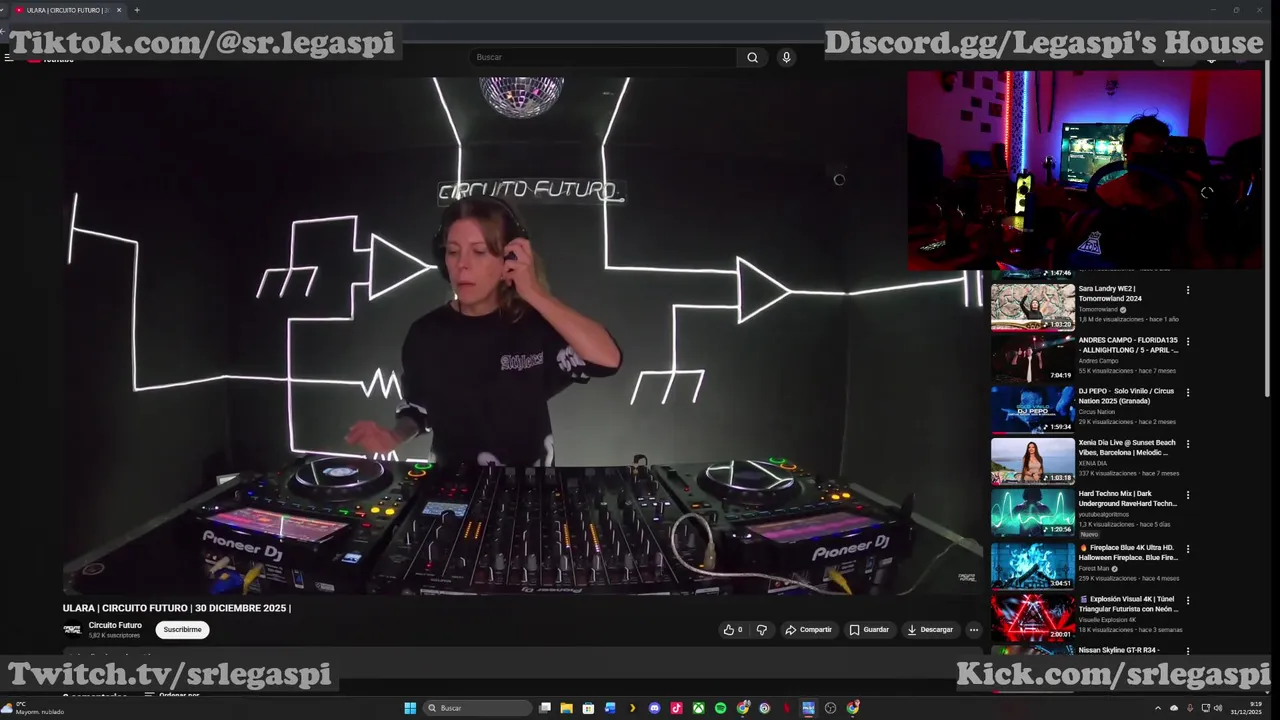Open options menu for Explosión Visual 4K video
1280x720 pixels.
tap(1188, 600)
